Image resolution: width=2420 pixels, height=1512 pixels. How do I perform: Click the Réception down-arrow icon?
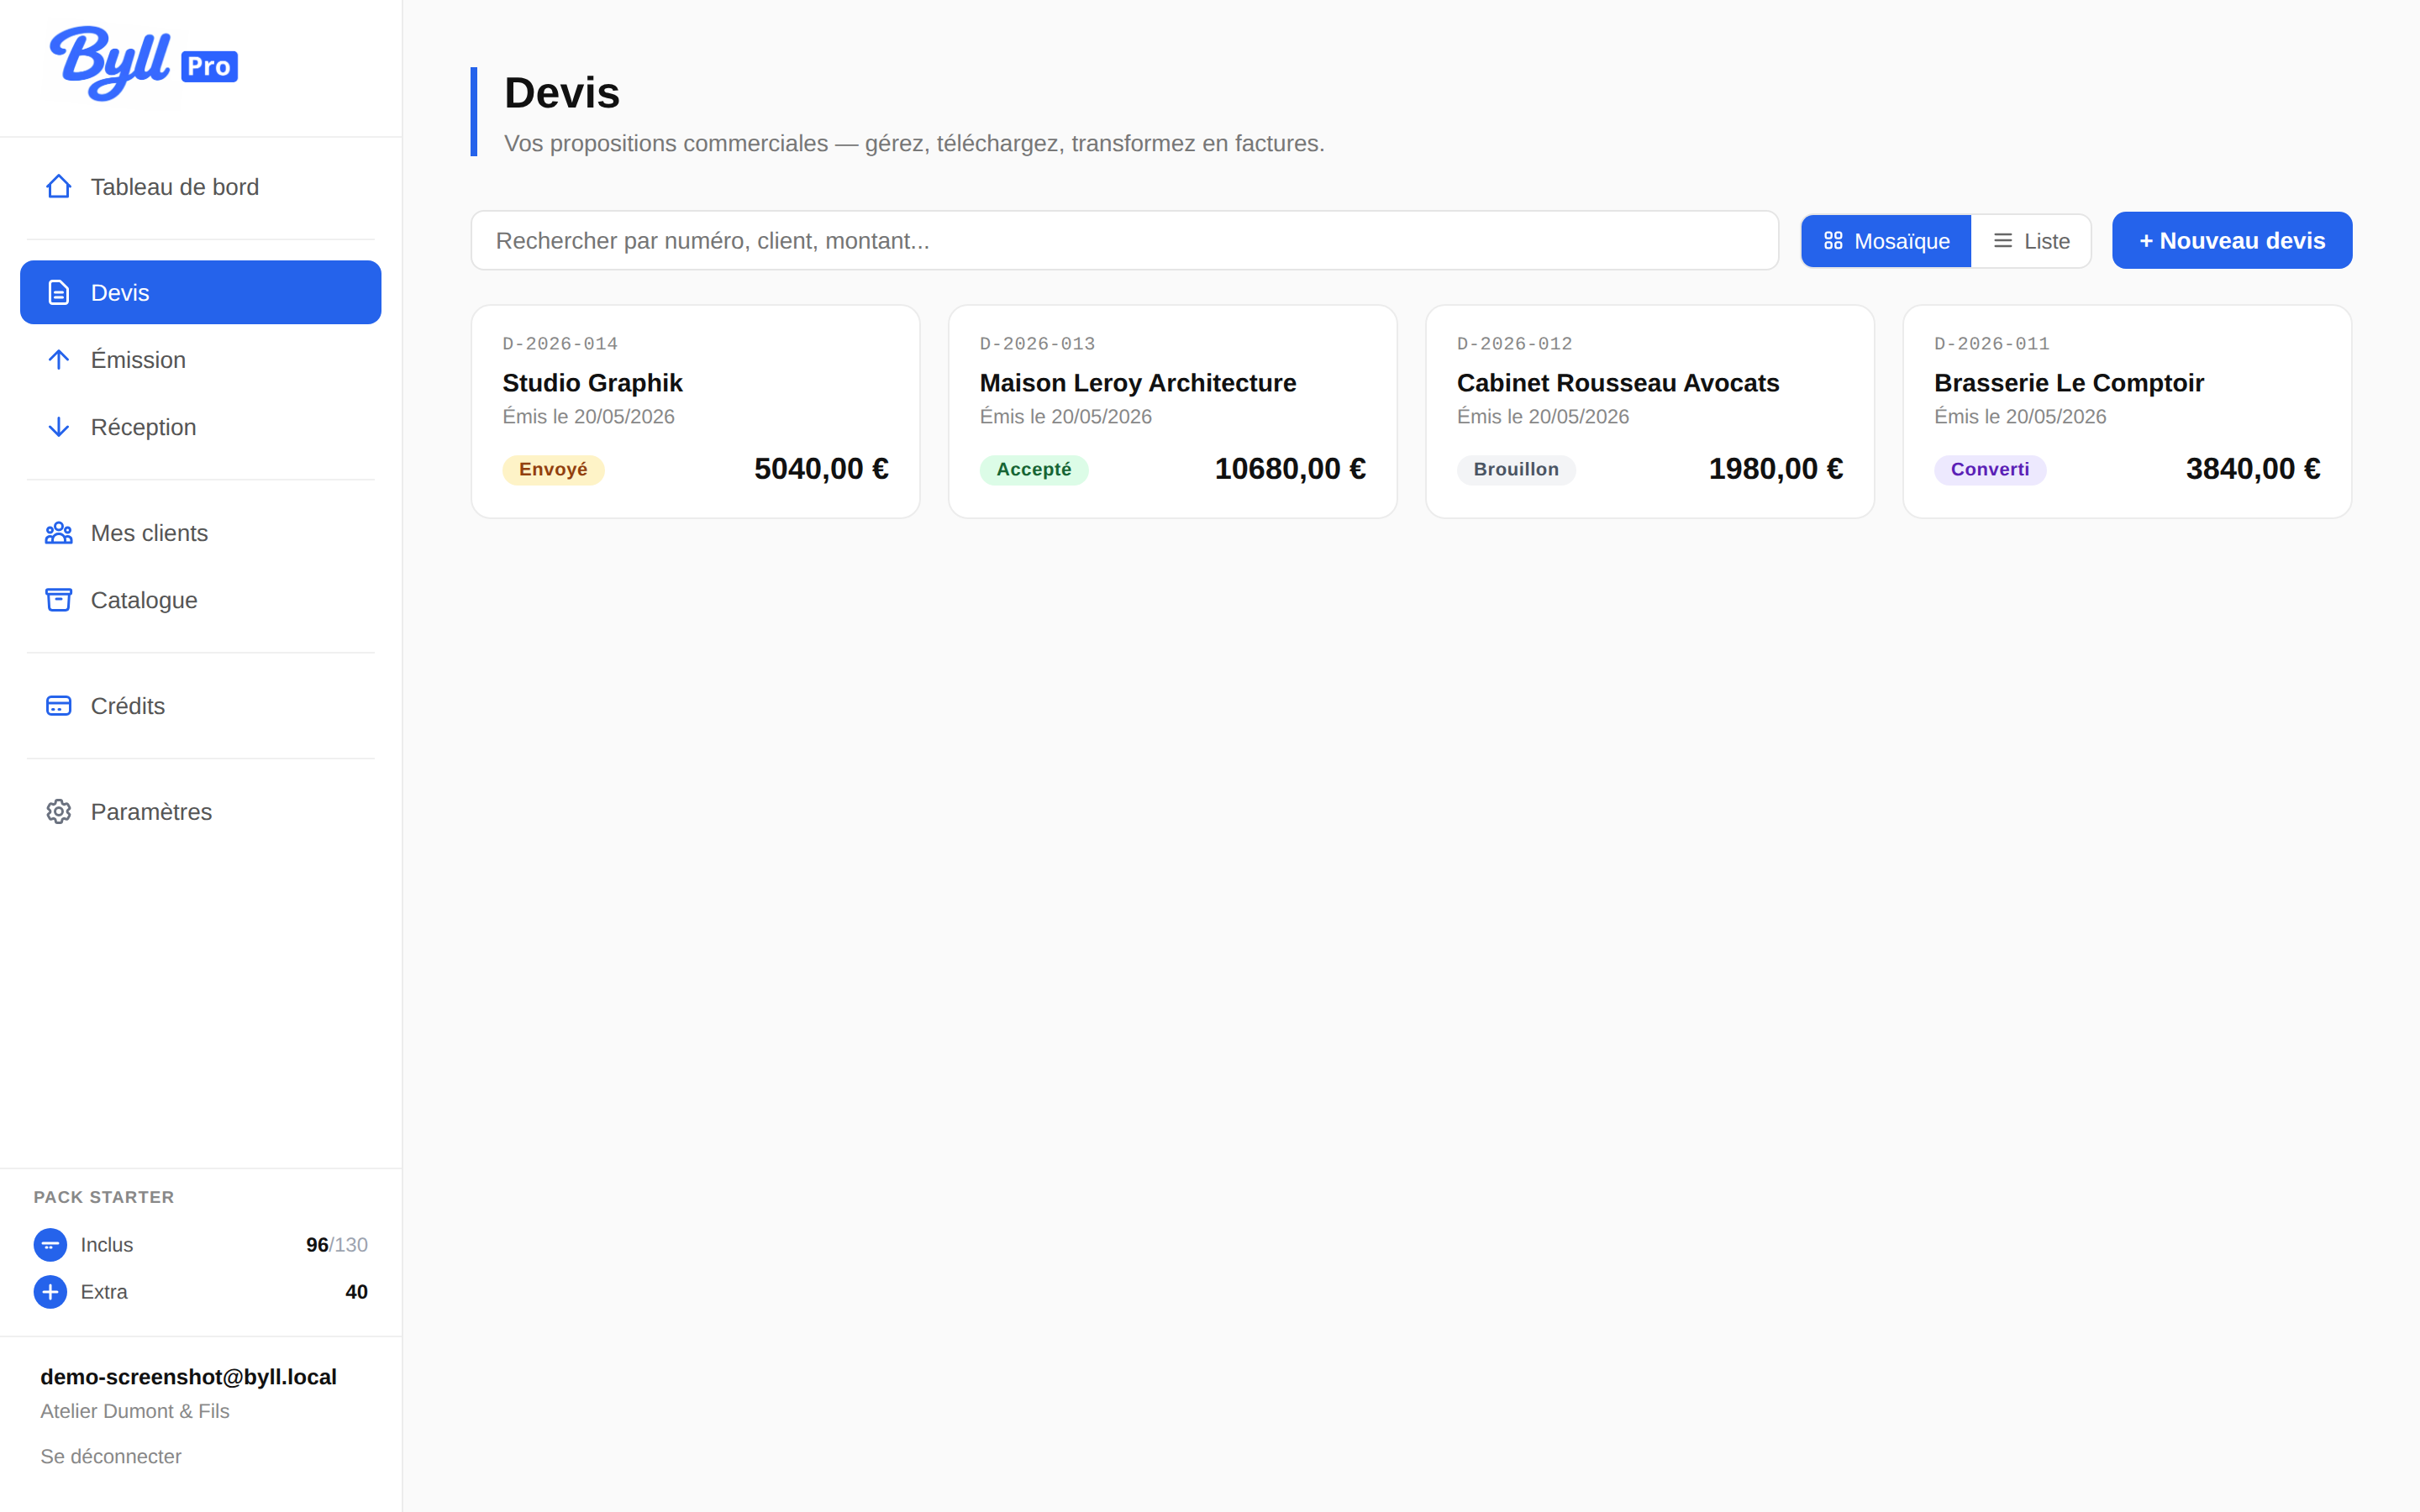(x=58, y=427)
